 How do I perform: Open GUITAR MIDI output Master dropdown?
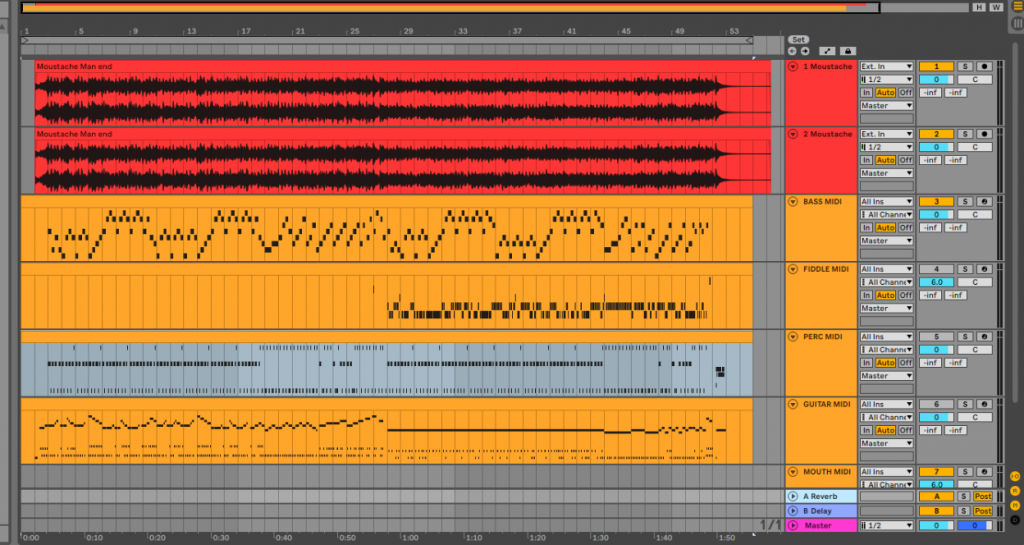click(x=887, y=443)
